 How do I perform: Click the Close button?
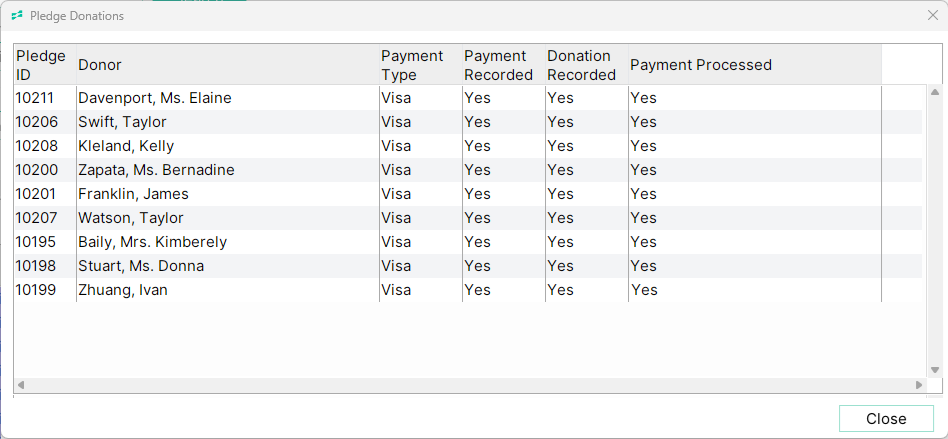tap(886, 418)
